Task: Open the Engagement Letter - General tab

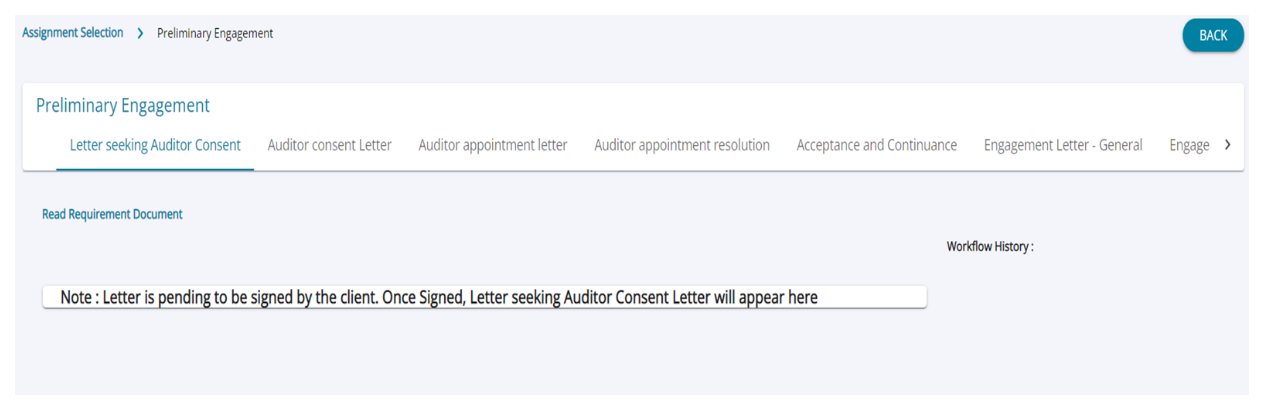Action: pos(1063,145)
